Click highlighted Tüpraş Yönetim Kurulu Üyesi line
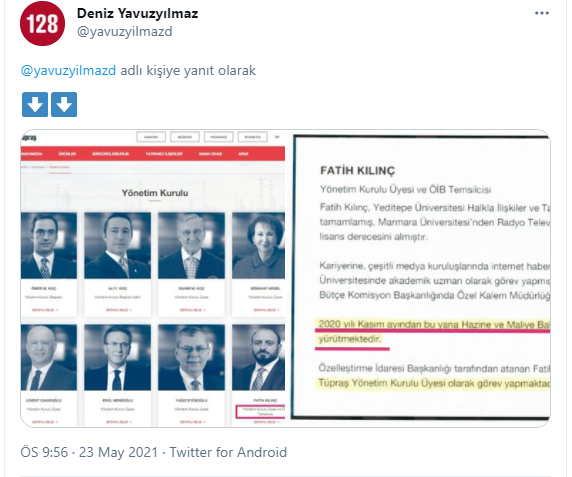Viewport: 572px width, 477px height. (x=434, y=383)
